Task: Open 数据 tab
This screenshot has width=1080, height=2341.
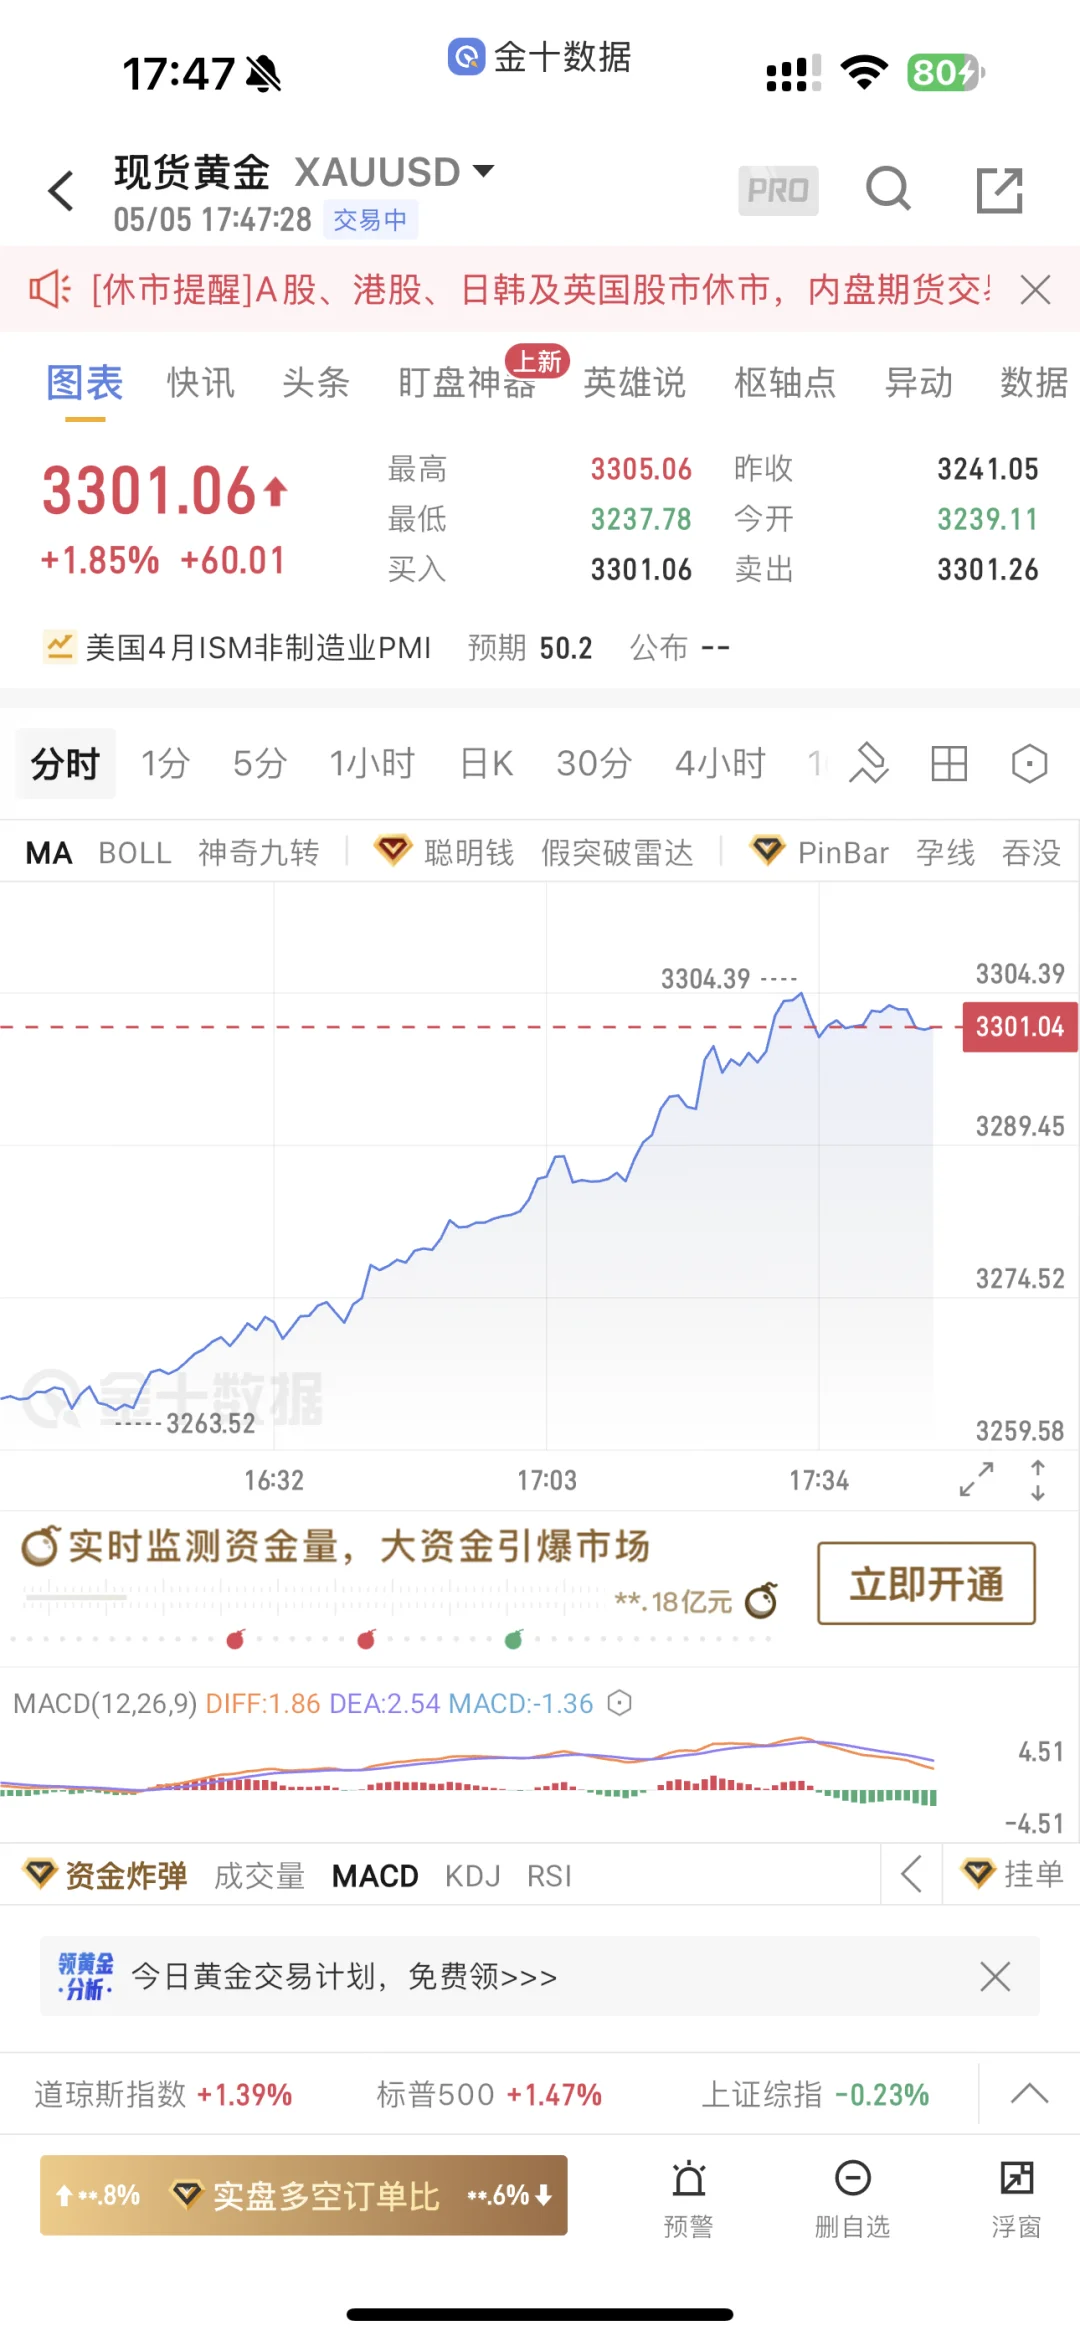Action: pyautogui.click(x=1035, y=382)
